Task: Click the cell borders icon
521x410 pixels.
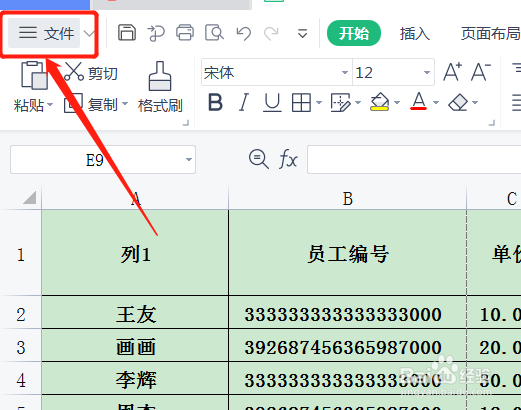Action: 301,102
